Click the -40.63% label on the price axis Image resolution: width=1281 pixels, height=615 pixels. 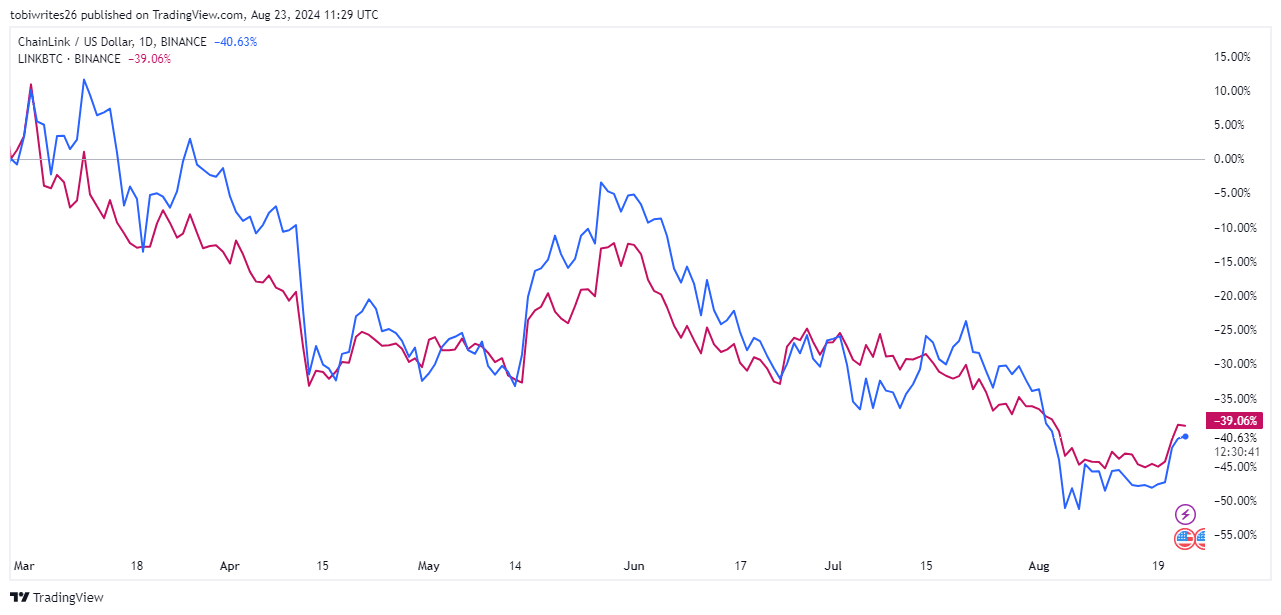click(x=1235, y=437)
